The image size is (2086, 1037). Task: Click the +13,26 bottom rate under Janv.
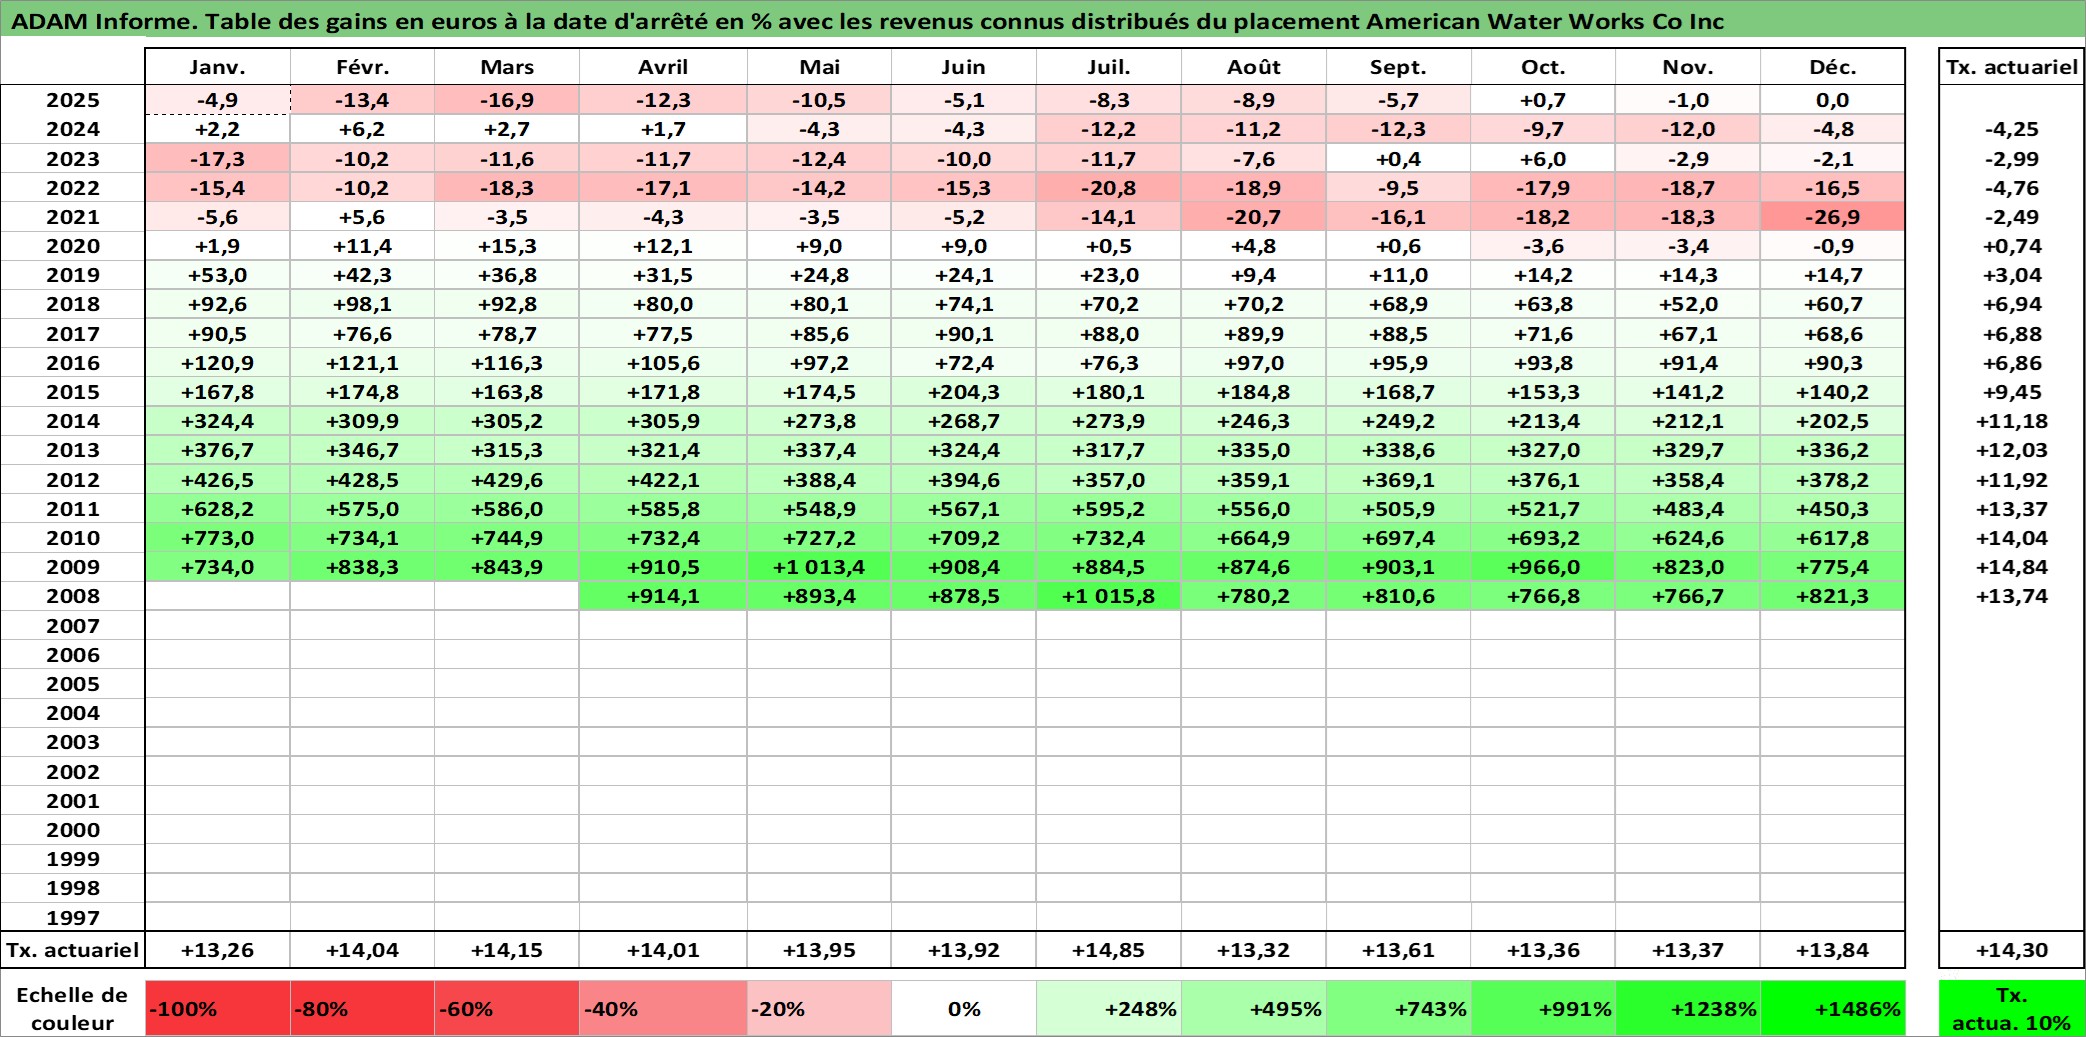[218, 950]
